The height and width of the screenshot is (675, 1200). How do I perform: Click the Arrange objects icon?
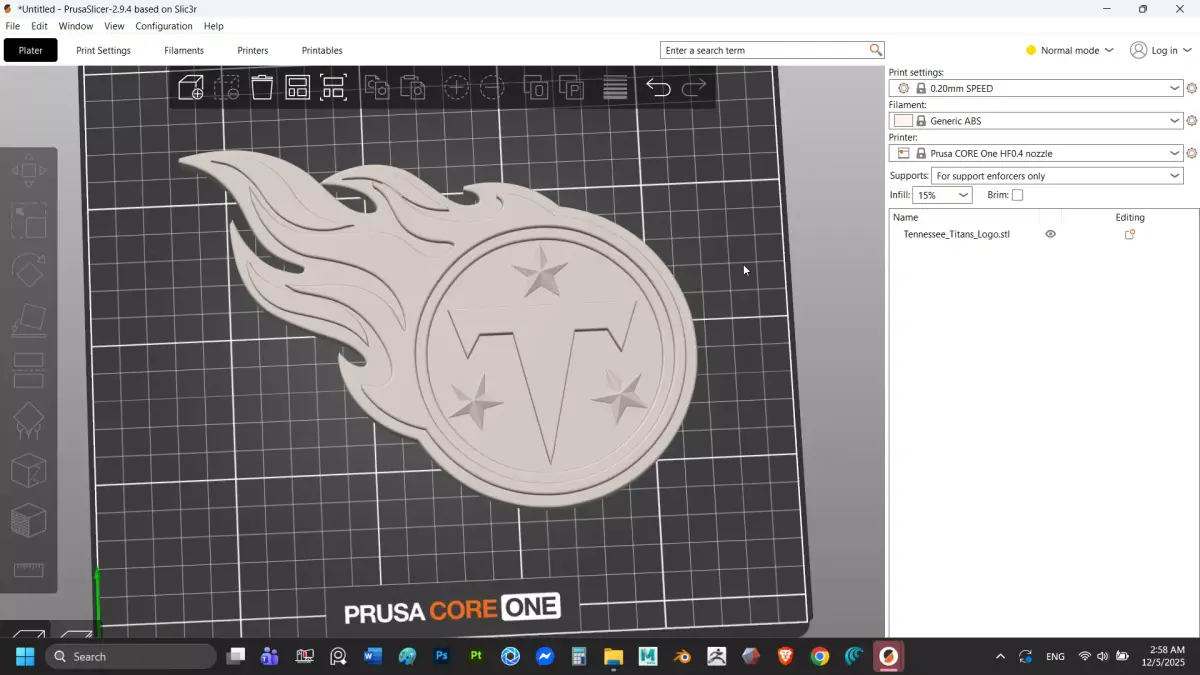coord(297,88)
